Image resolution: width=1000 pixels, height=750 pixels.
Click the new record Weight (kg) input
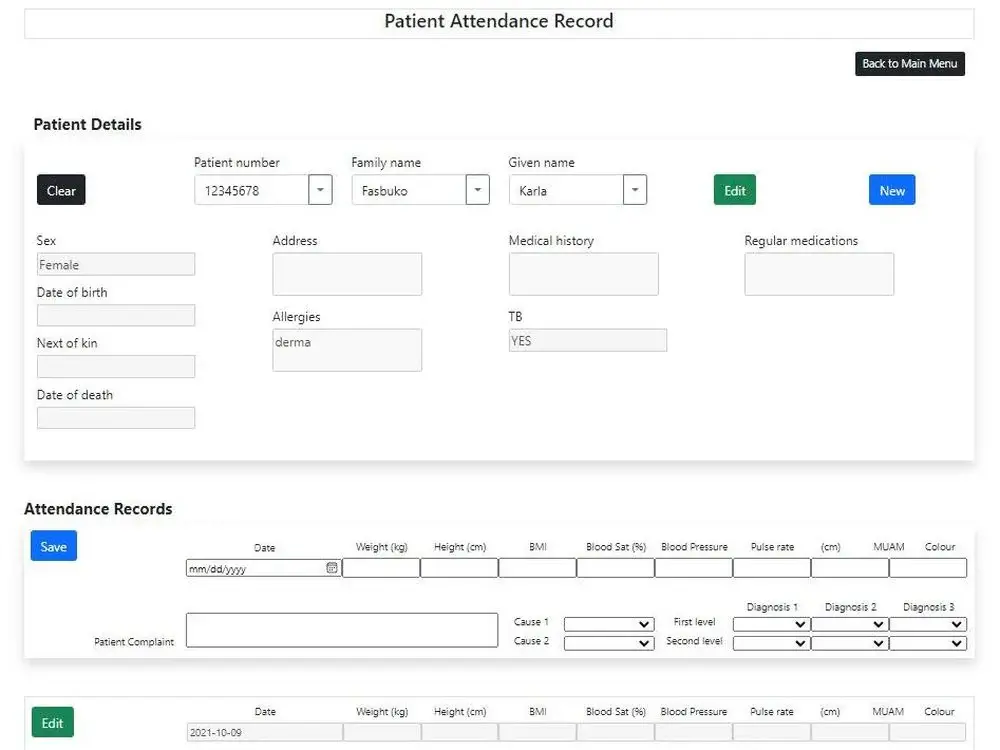tap(381, 568)
